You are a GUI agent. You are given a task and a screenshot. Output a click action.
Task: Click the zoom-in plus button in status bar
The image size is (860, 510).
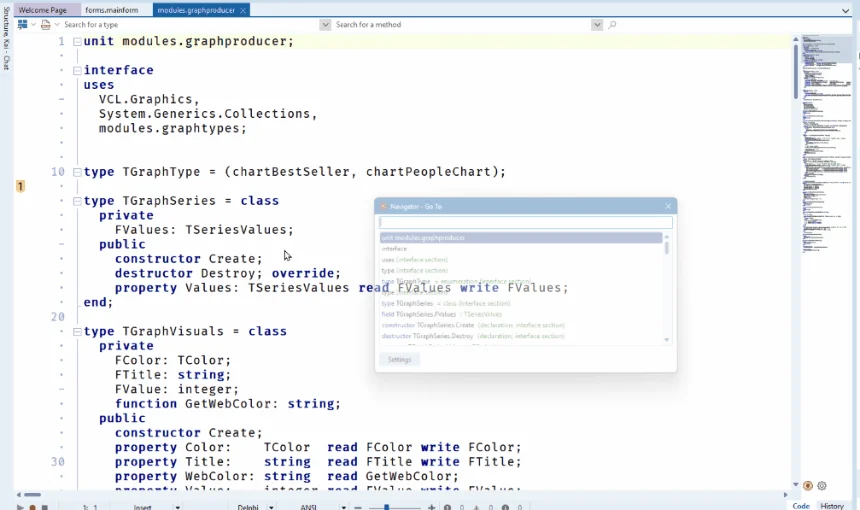point(431,507)
